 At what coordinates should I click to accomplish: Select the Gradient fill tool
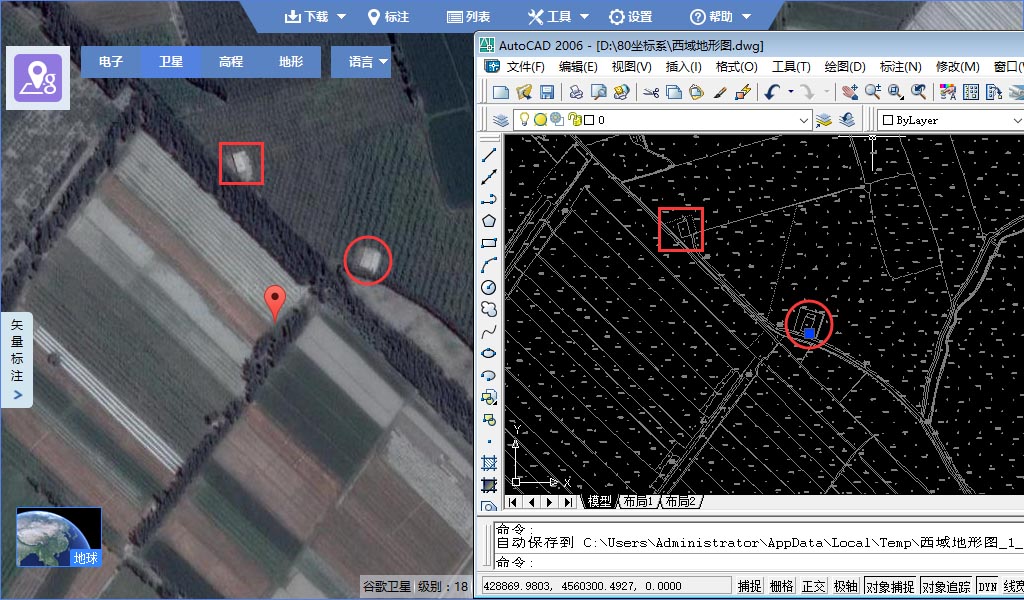pos(489,485)
